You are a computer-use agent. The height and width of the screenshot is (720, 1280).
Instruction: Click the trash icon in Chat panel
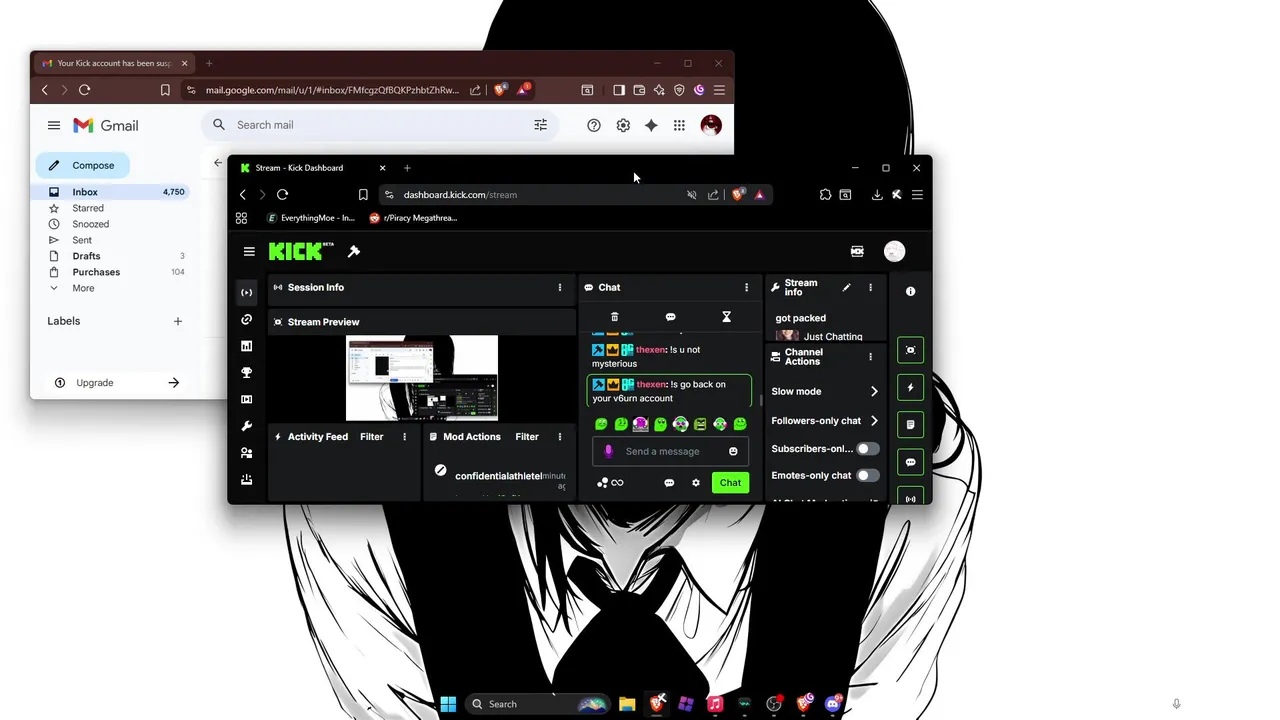[615, 317]
